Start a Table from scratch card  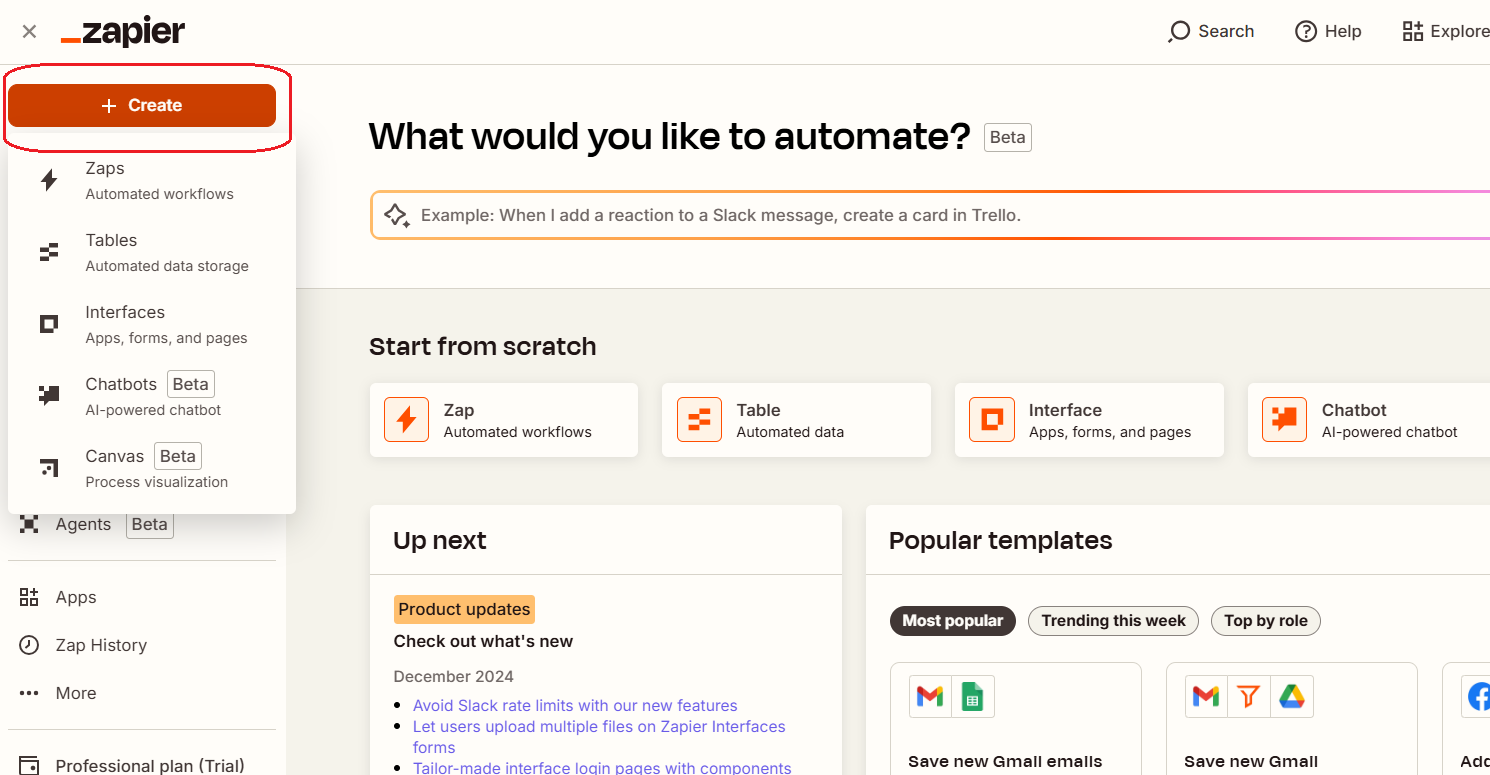(x=796, y=420)
